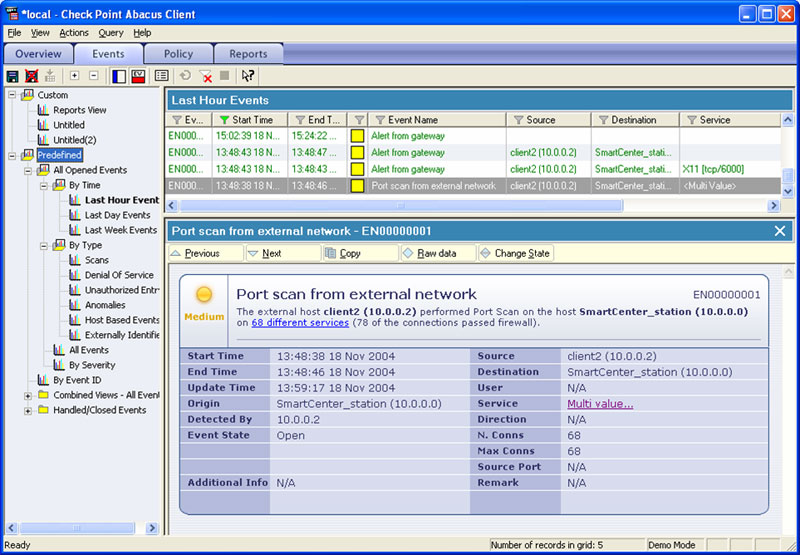Click the export to table toolbar icon
Screen dimensions: 800x555
click(50, 76)
